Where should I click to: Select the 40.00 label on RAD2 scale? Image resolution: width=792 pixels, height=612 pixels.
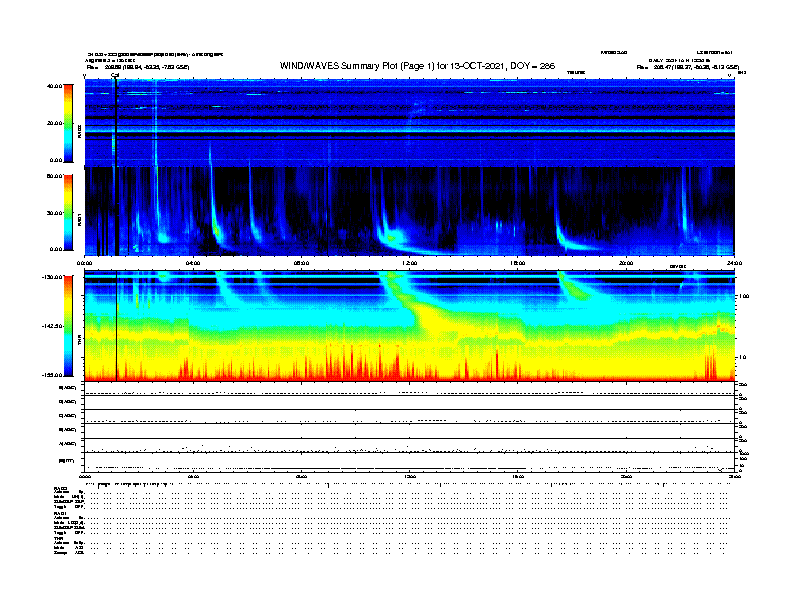(55, 86)
